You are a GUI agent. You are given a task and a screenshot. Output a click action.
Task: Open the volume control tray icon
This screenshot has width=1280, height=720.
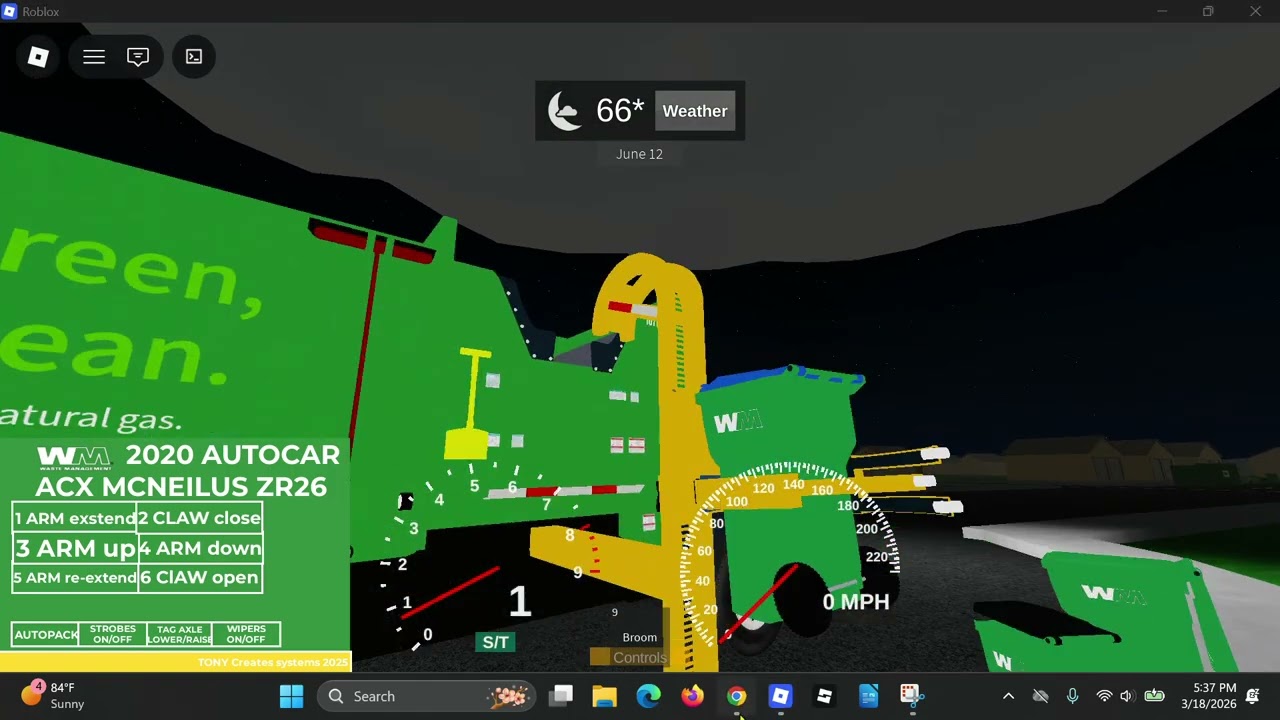click(1127, 696)
